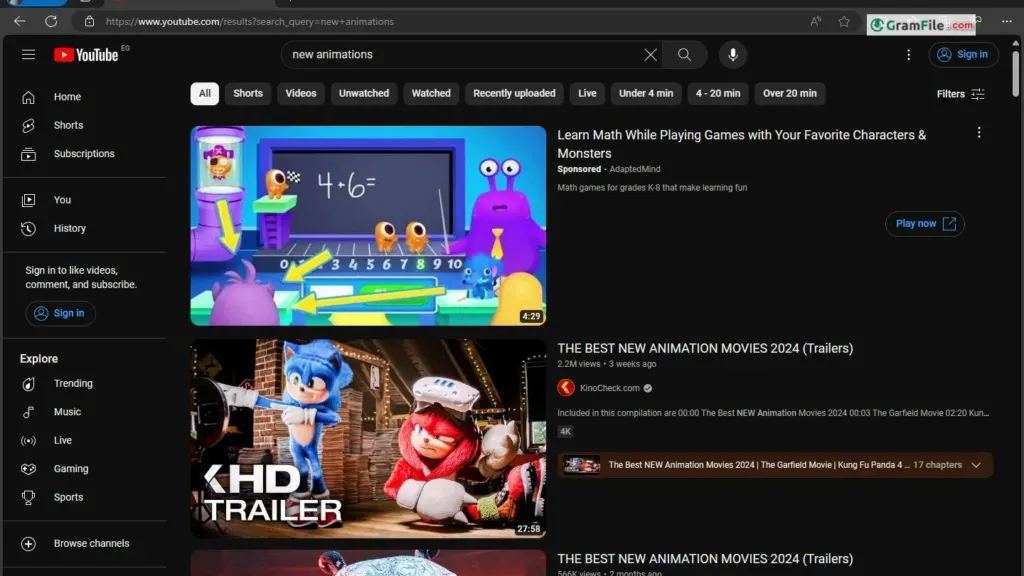Select the Live filter chip
The height and width of the screenshot is (576, 1024).
pyautogui.click(x=587, y=93)
